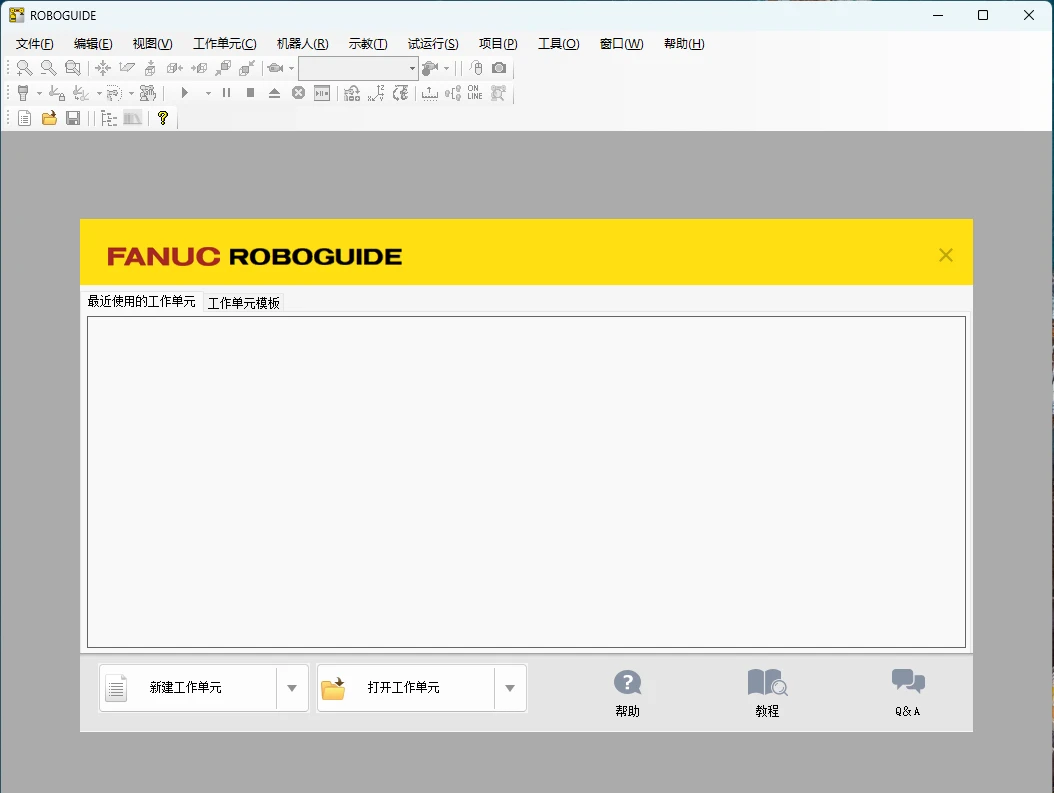
Task: Click the 教程 tutorial link
Action: 766,693
